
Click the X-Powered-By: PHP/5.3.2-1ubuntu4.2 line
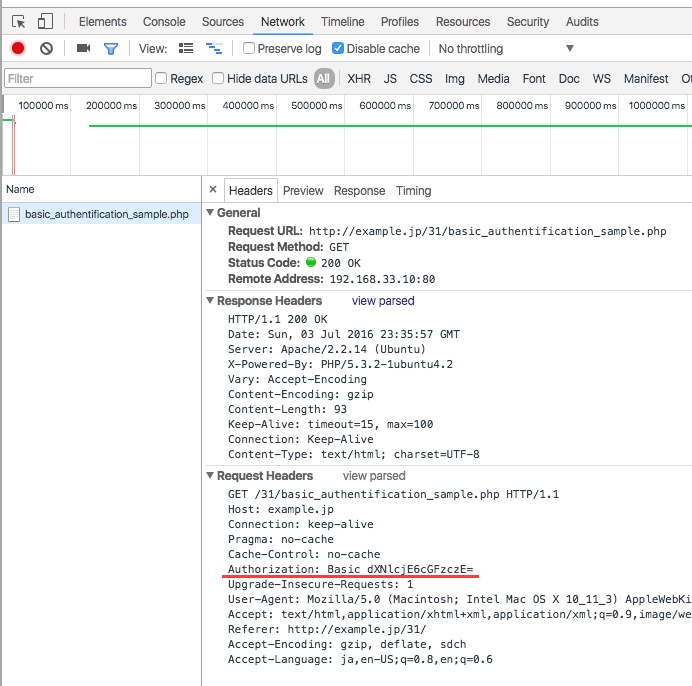click(x=340, y=364)
